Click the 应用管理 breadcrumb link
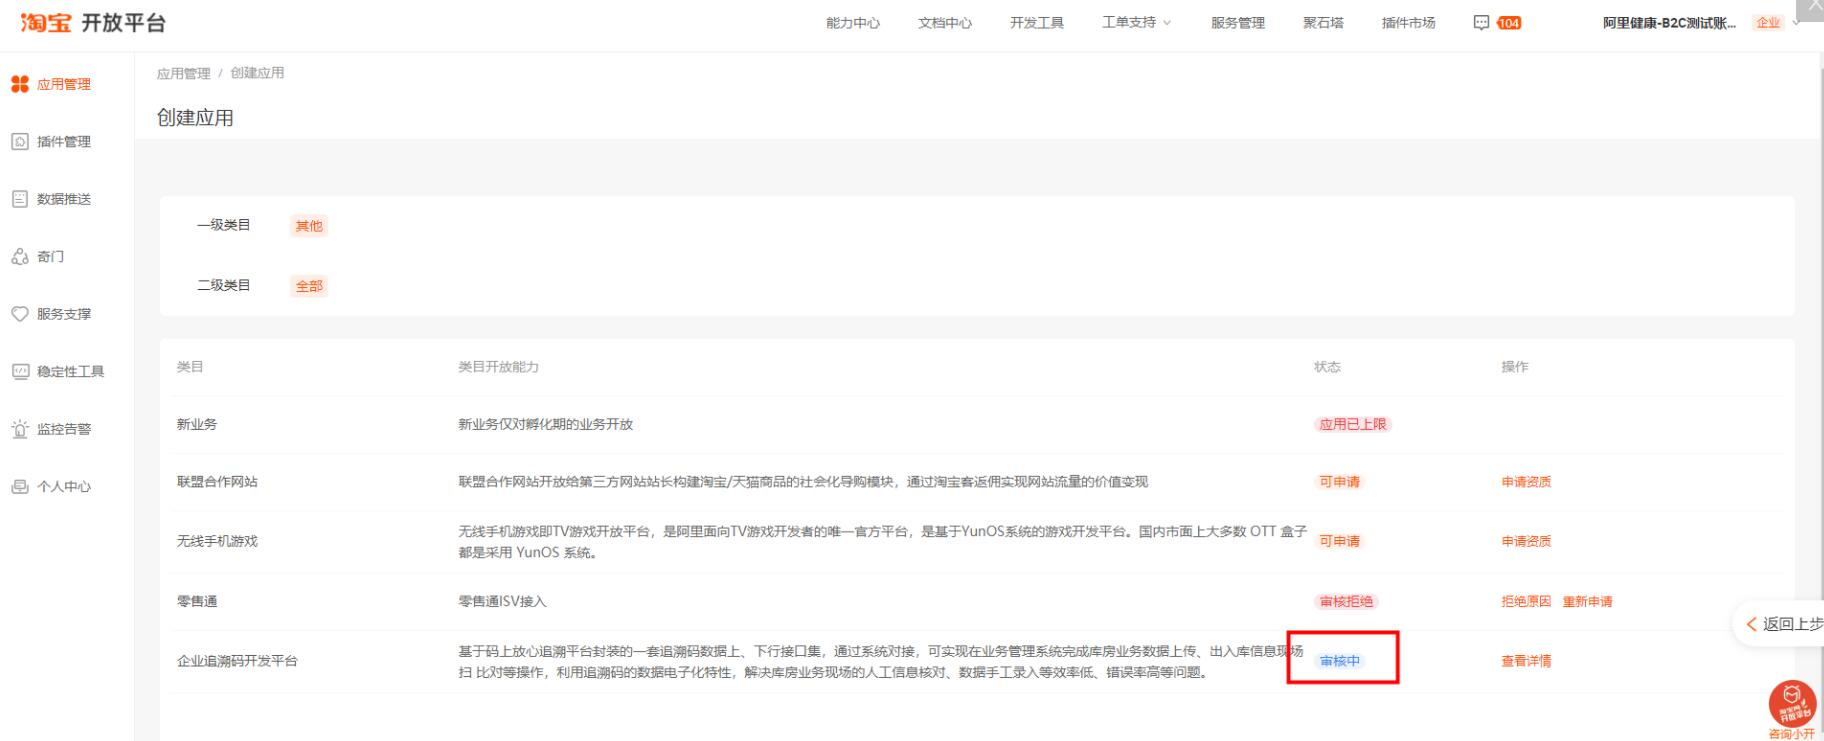This screenshot has width=1824, height=741. [x=184, y=73]
